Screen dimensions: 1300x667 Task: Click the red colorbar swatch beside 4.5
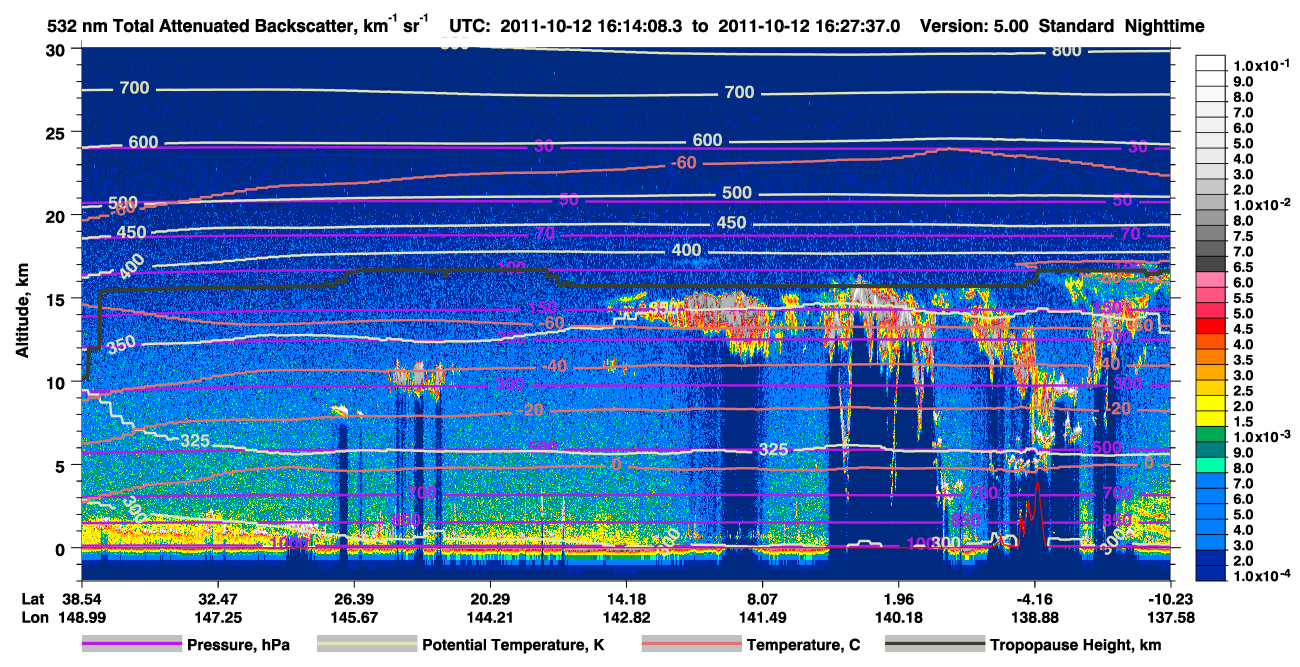tap(1210, 328)
